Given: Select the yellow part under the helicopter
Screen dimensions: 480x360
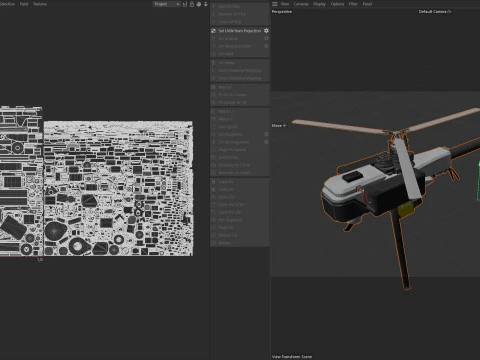Looking at the screenshot, I should [x=405, y=210].
